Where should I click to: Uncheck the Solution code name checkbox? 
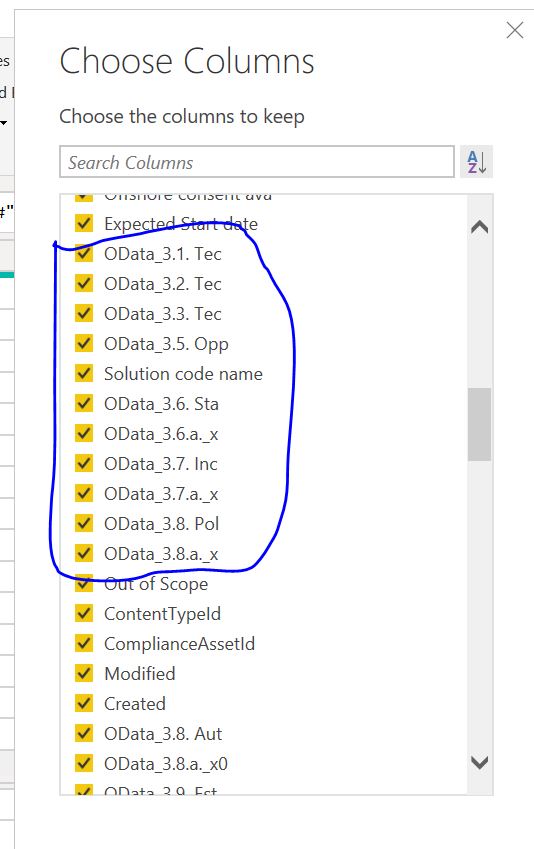coord(84,373)
